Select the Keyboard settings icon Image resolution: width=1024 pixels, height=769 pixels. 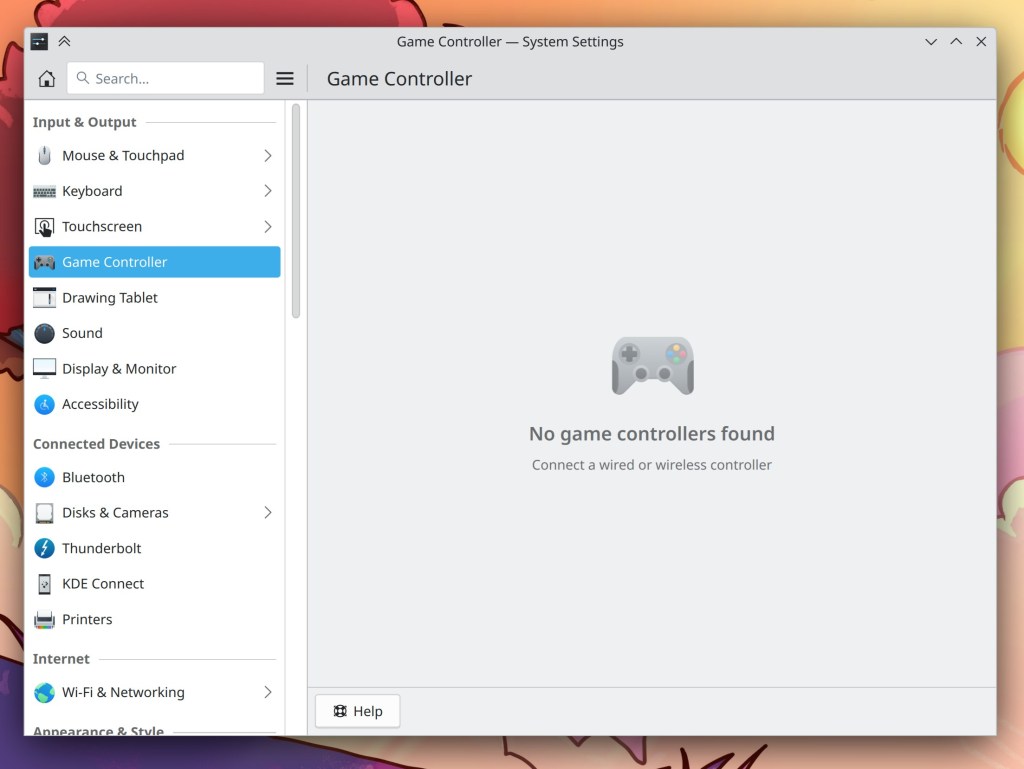pos(44,190)
